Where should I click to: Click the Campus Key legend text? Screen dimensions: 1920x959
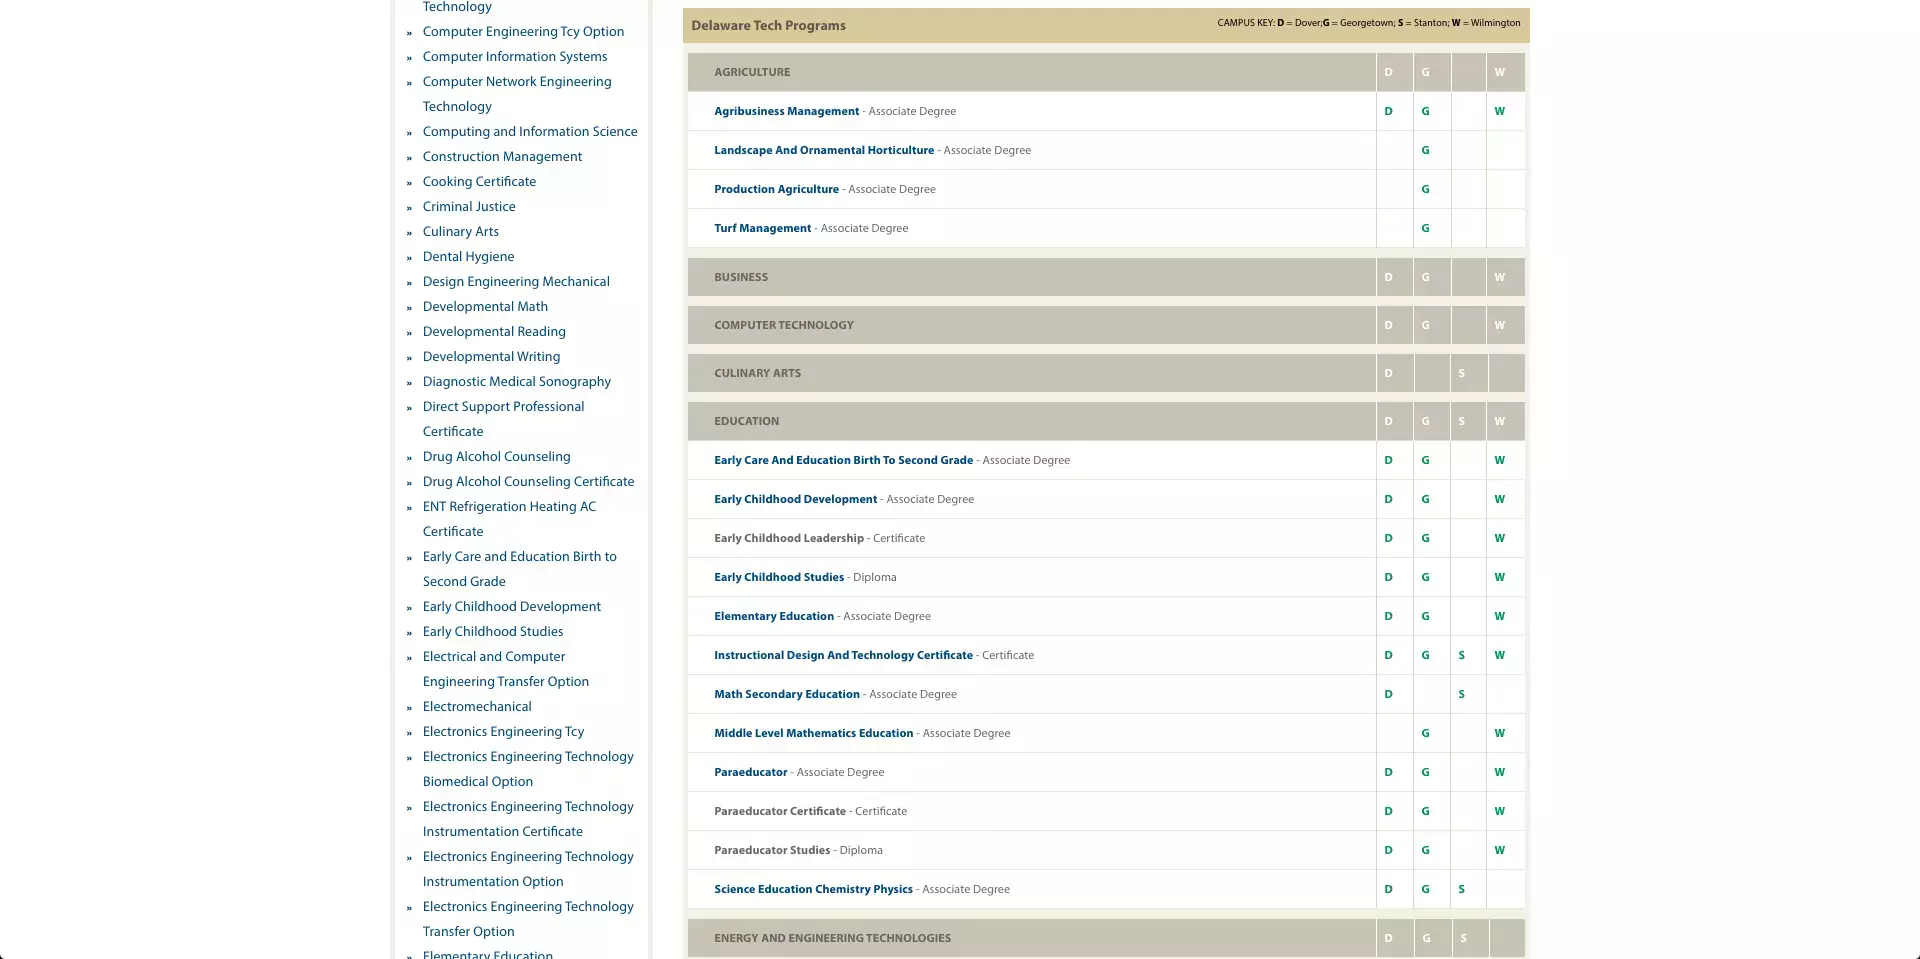pos(1368,23)
